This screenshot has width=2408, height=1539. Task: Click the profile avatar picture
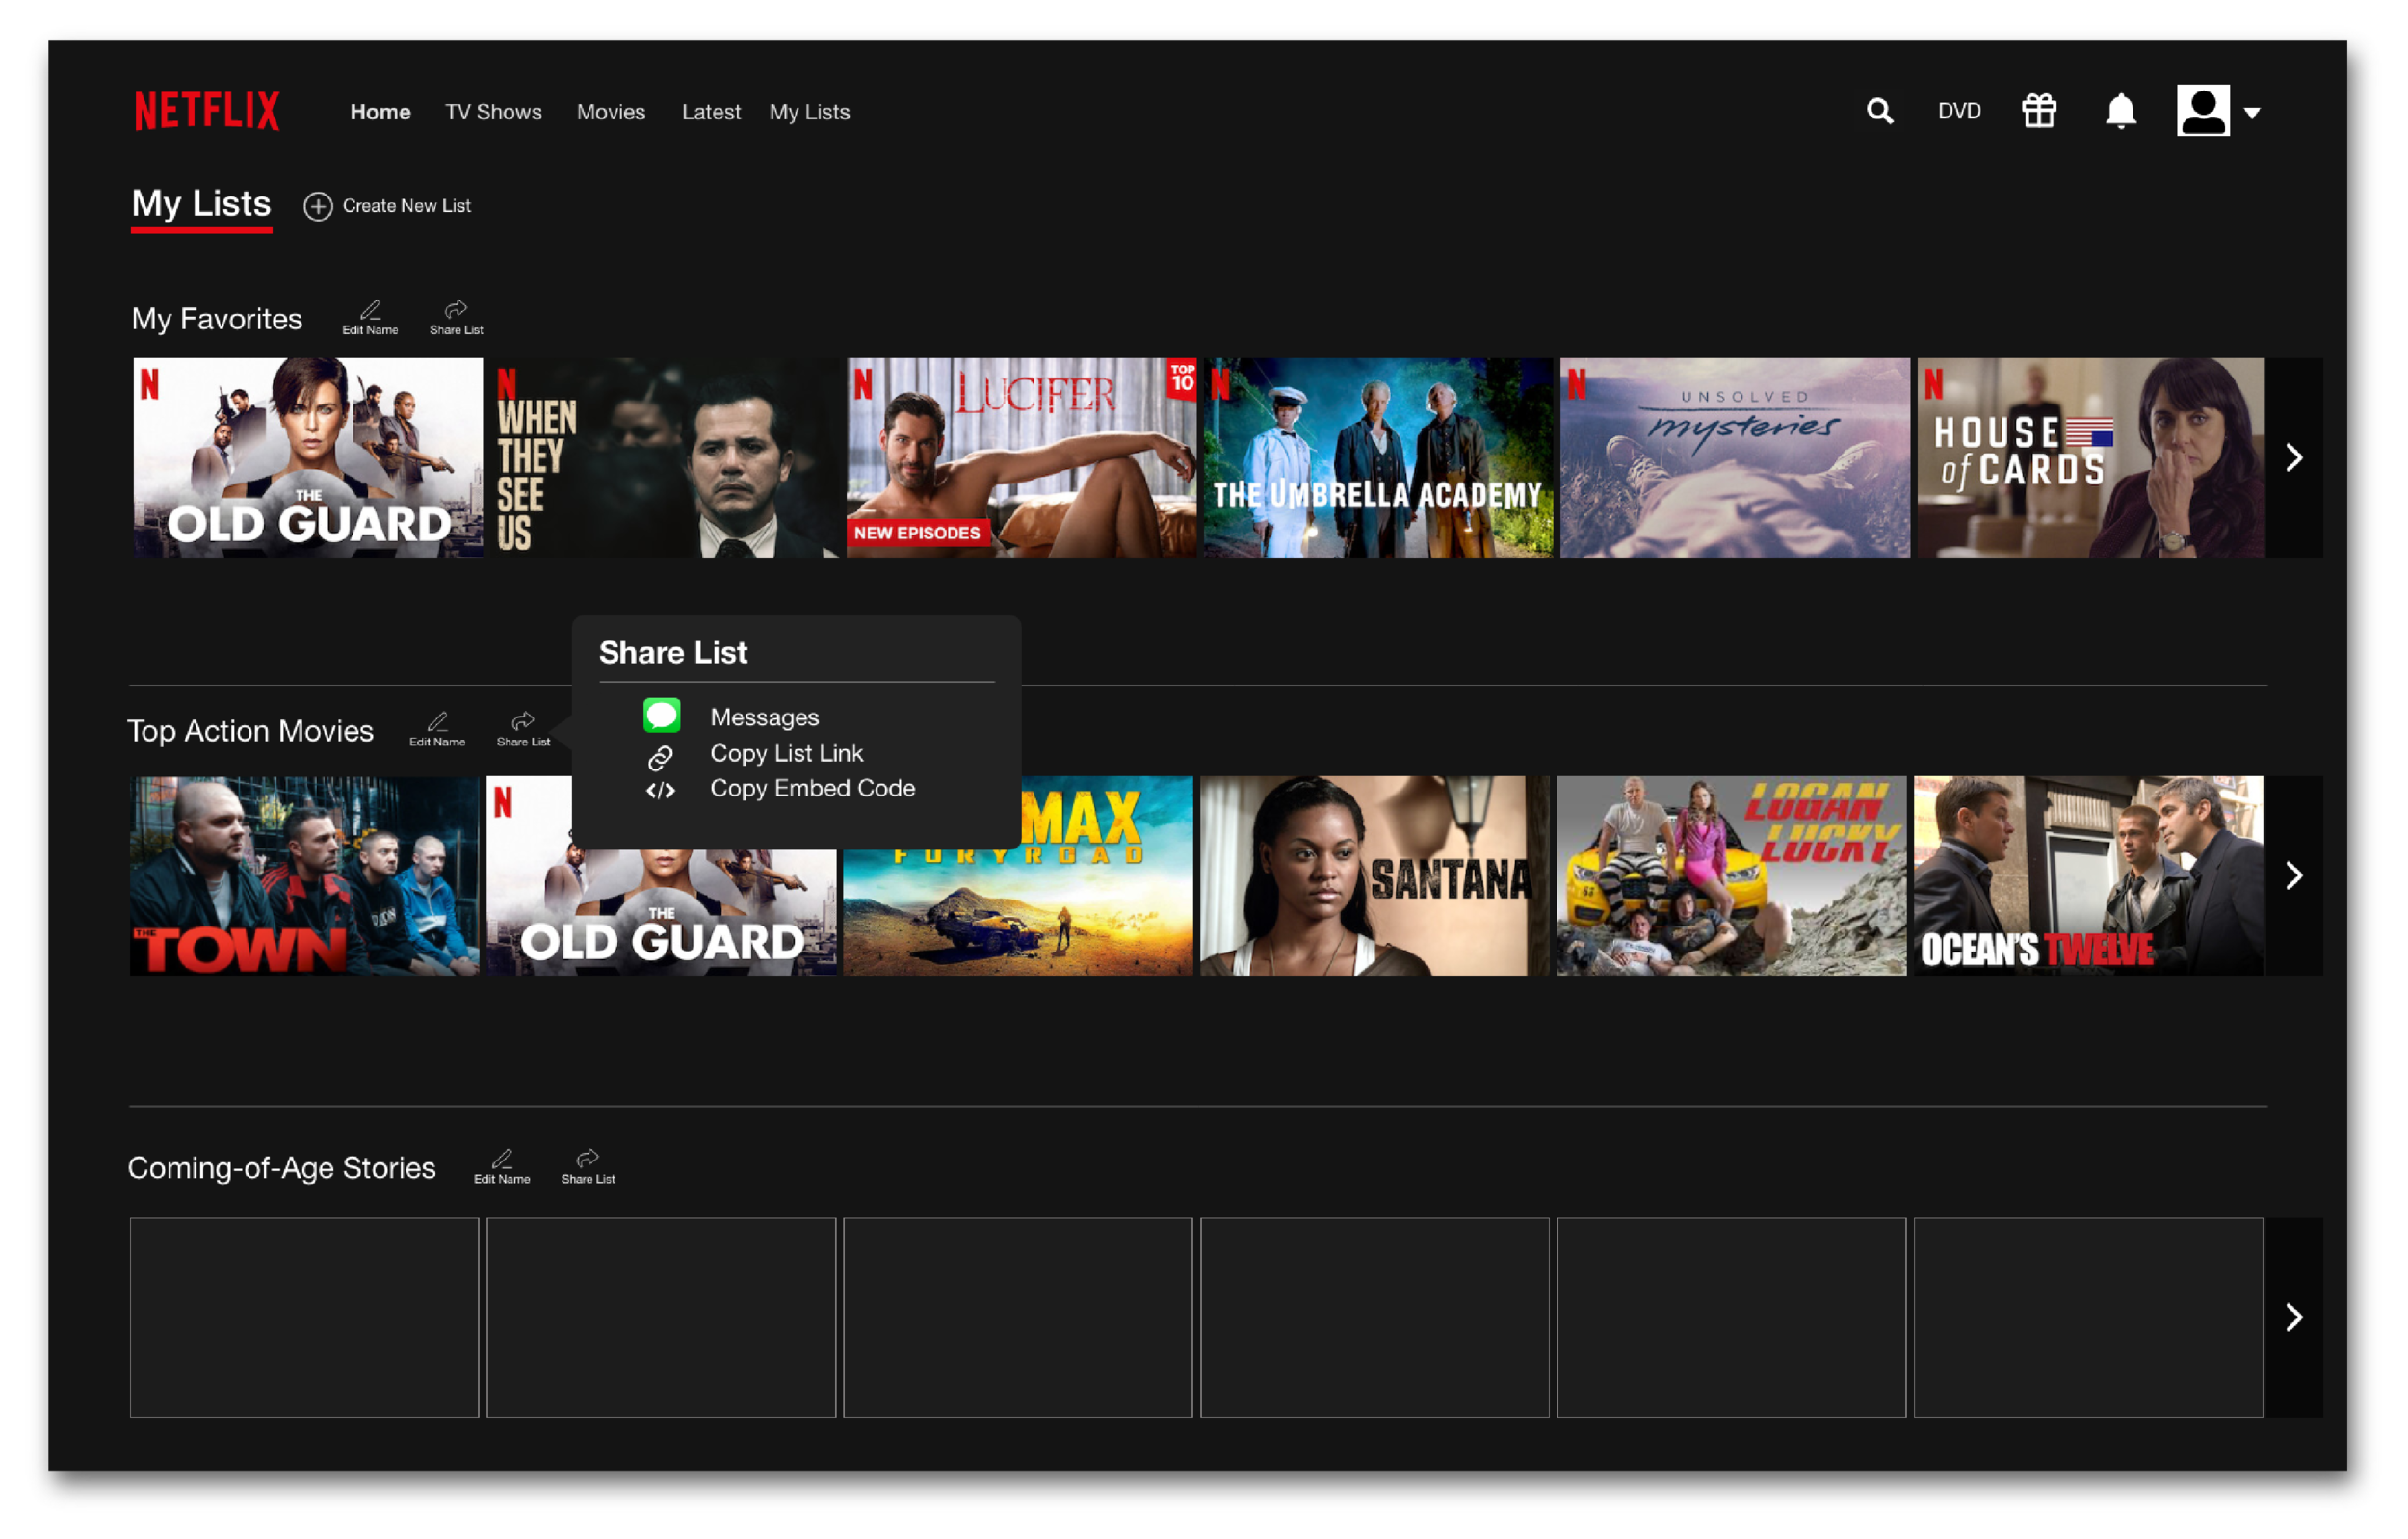click(2202, 110)
